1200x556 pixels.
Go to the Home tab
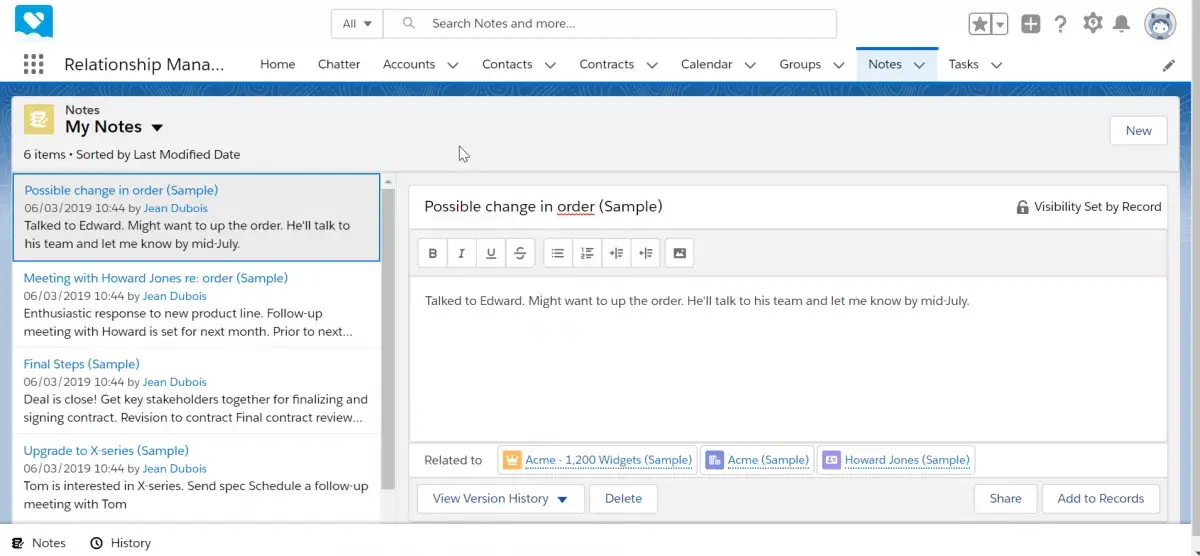[278, 64]
